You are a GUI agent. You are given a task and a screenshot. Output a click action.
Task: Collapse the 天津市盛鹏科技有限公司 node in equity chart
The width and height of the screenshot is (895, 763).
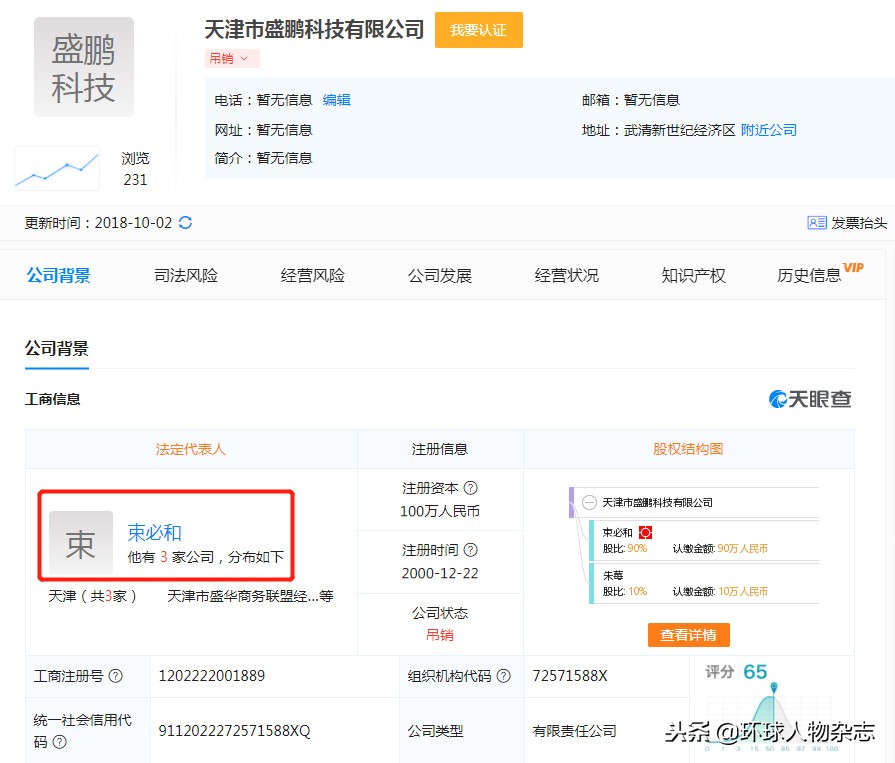pyautogui.click(x=590, y=502)
